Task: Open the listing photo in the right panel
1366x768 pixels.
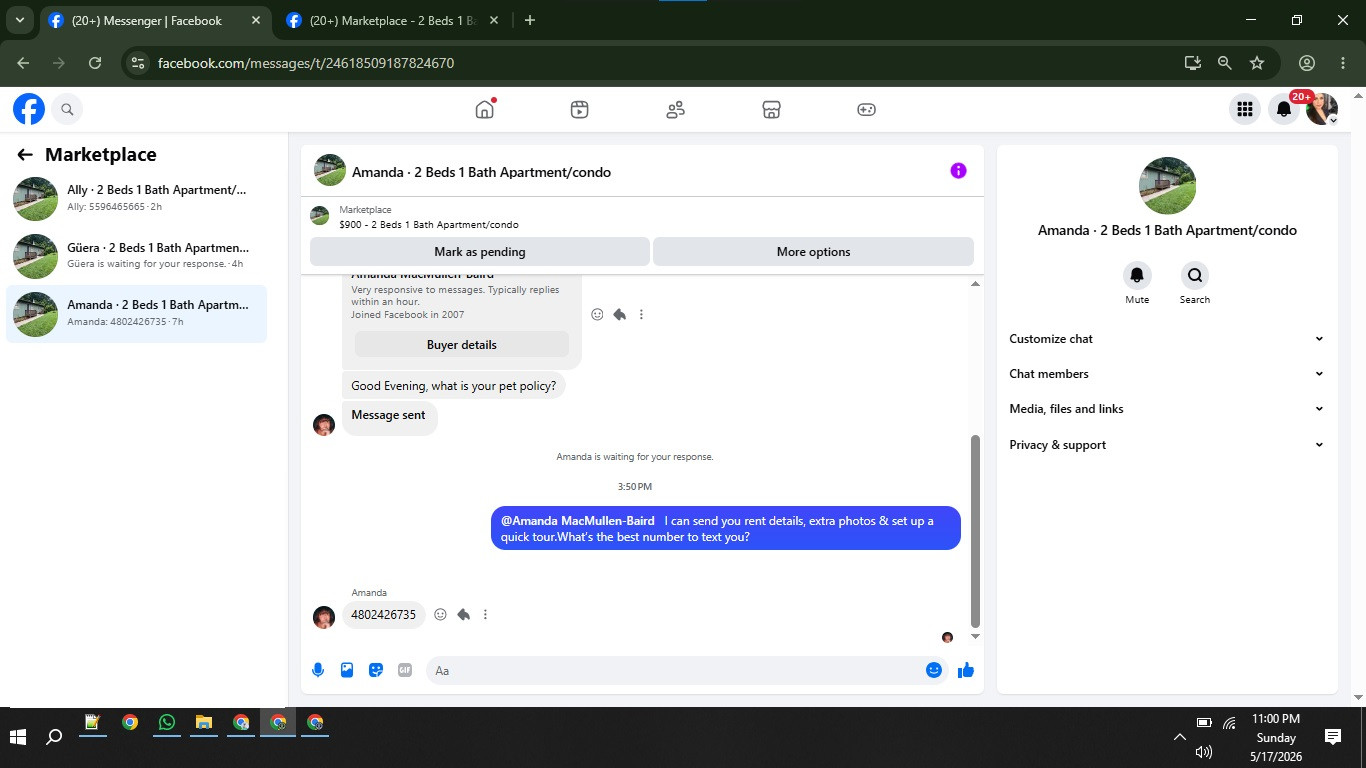Action: [x=1167, y=185]
